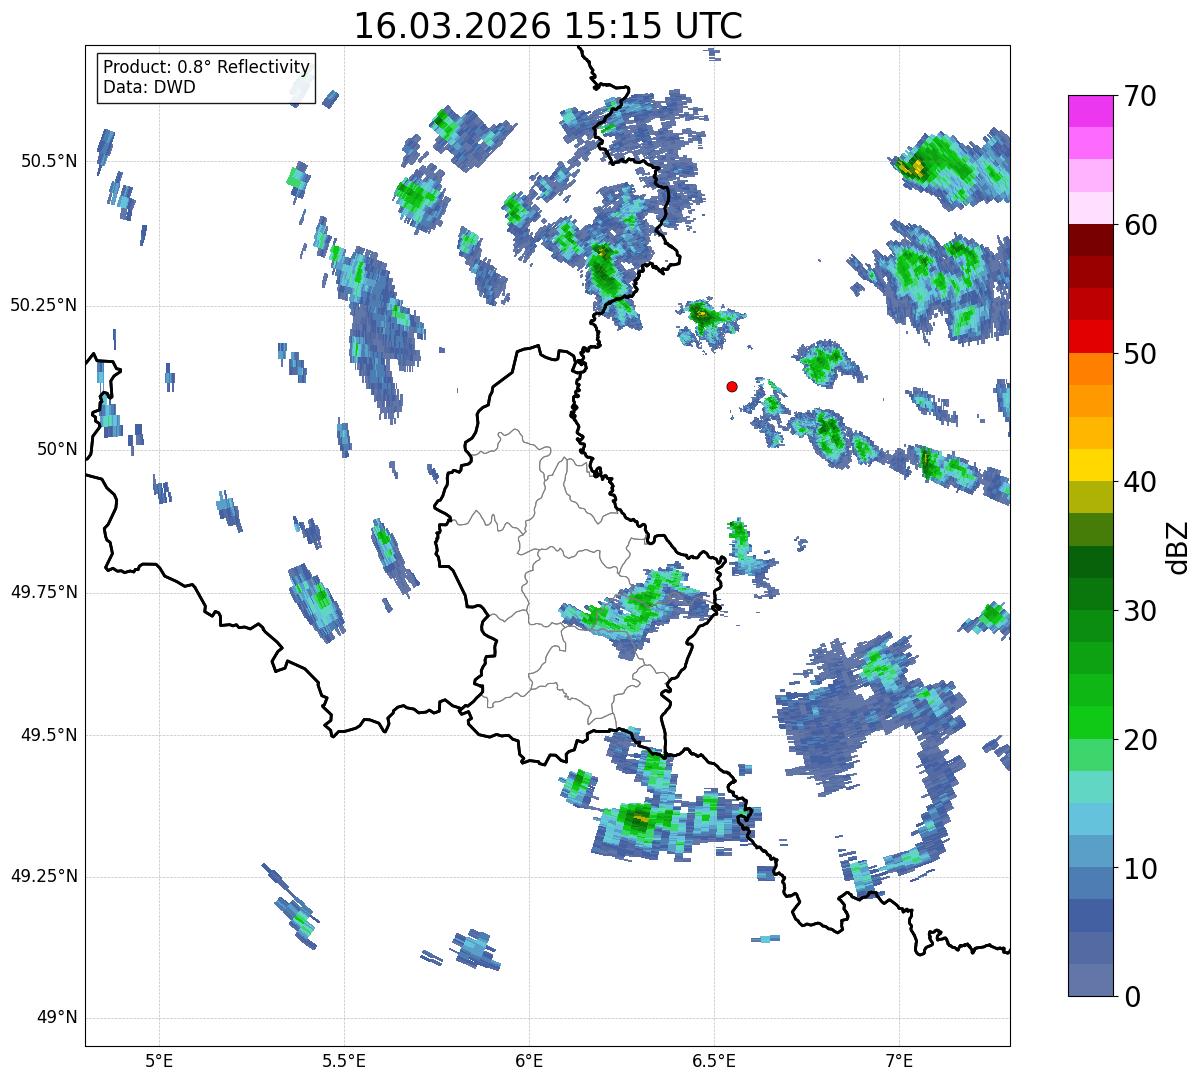Click latitude label 49.75°N
Image resolution: width=1202 pixels, height=1081 pixels.
click(43, 592)
